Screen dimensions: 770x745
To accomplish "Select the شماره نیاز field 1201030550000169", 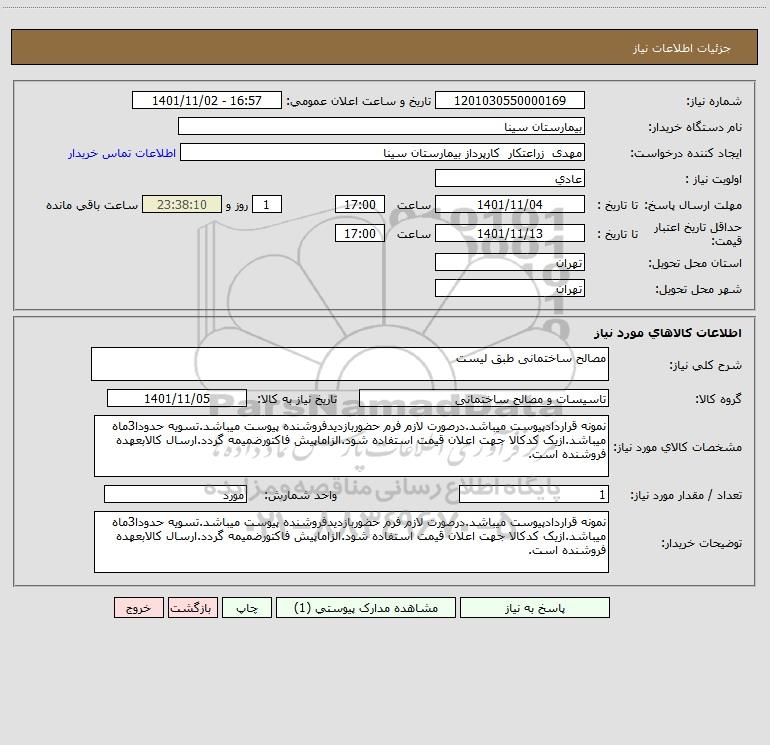I will (510, 101).
